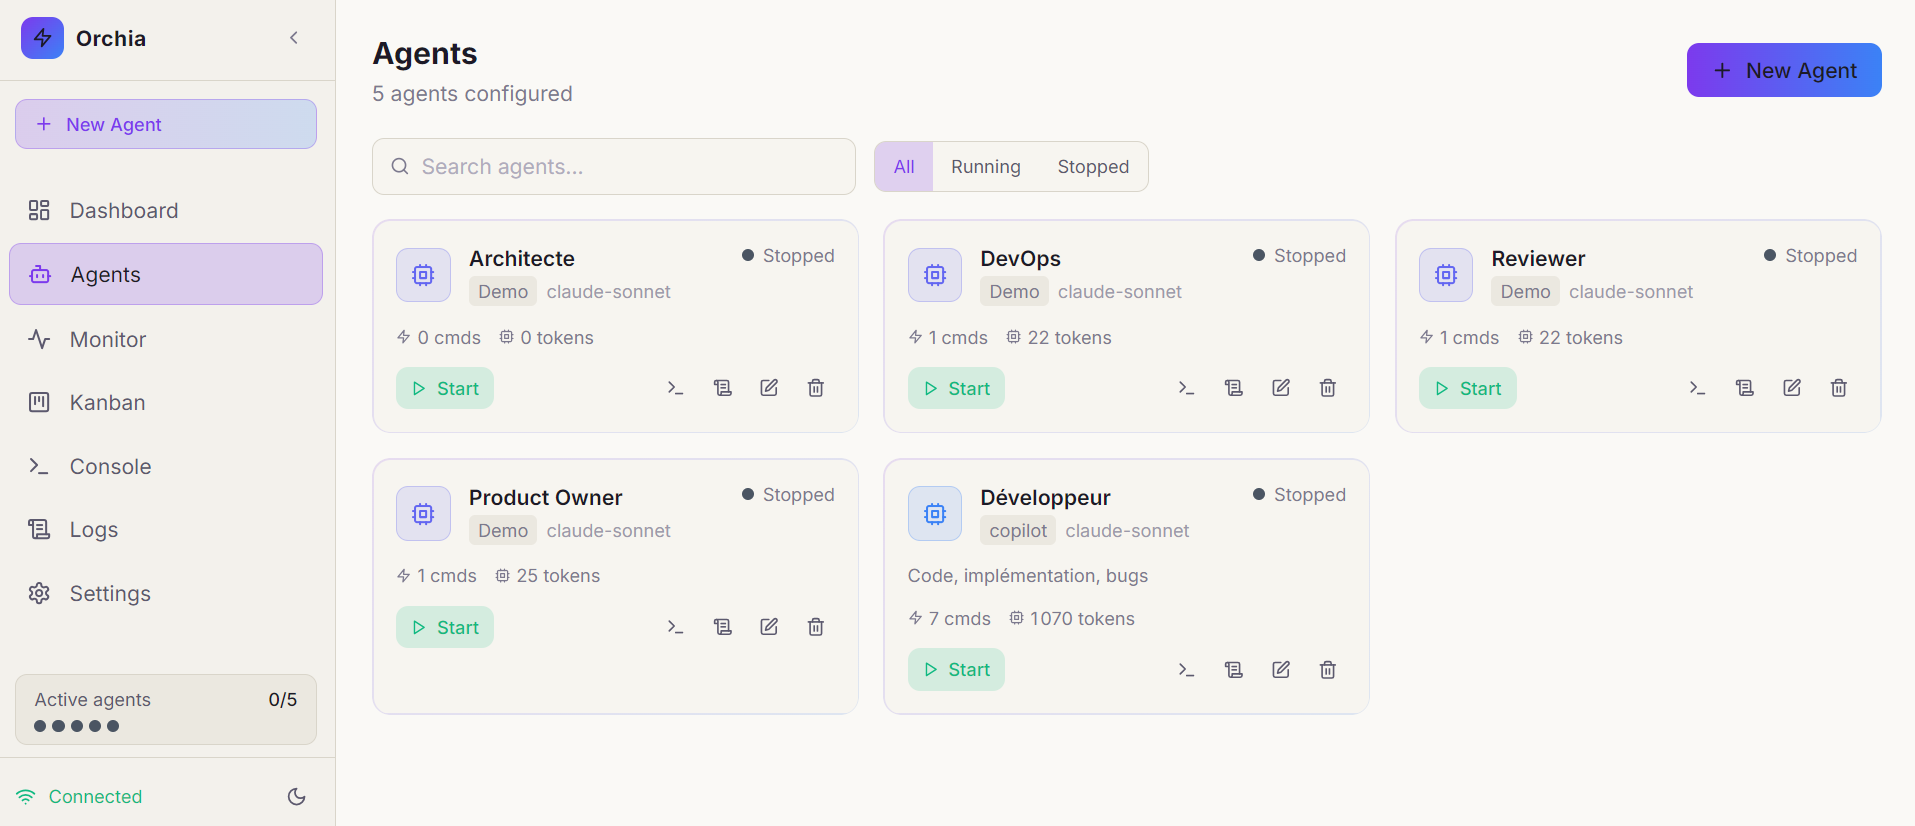Viewport: 1915px width, 826px height.
Task: Delete the Architecte agent
Action: point(816,388)
